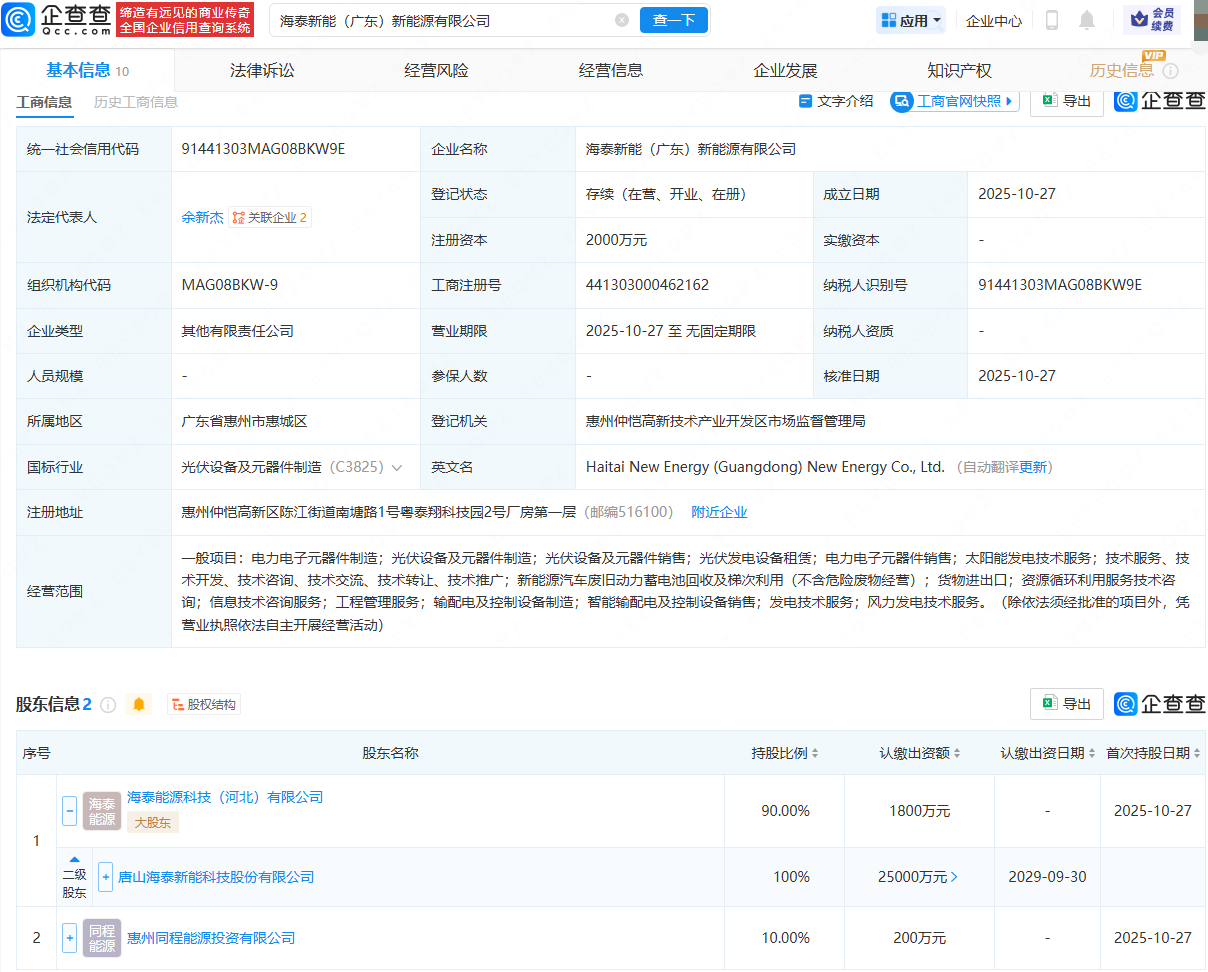Screen dimensions: 1208x972
Task: Click the info circle next to 股东信息
Action: [108, 704]
